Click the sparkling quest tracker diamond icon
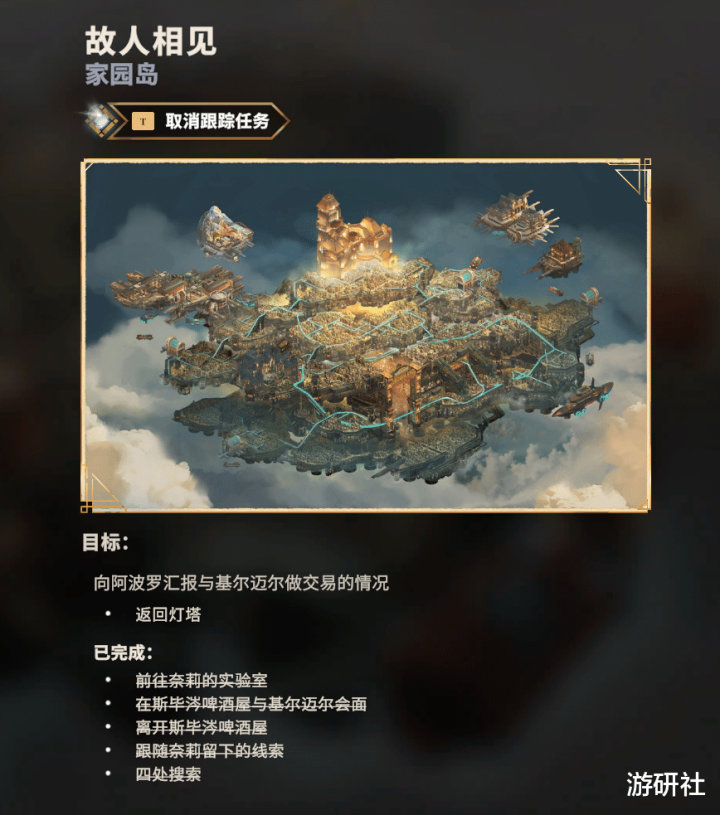 (101, 120)
